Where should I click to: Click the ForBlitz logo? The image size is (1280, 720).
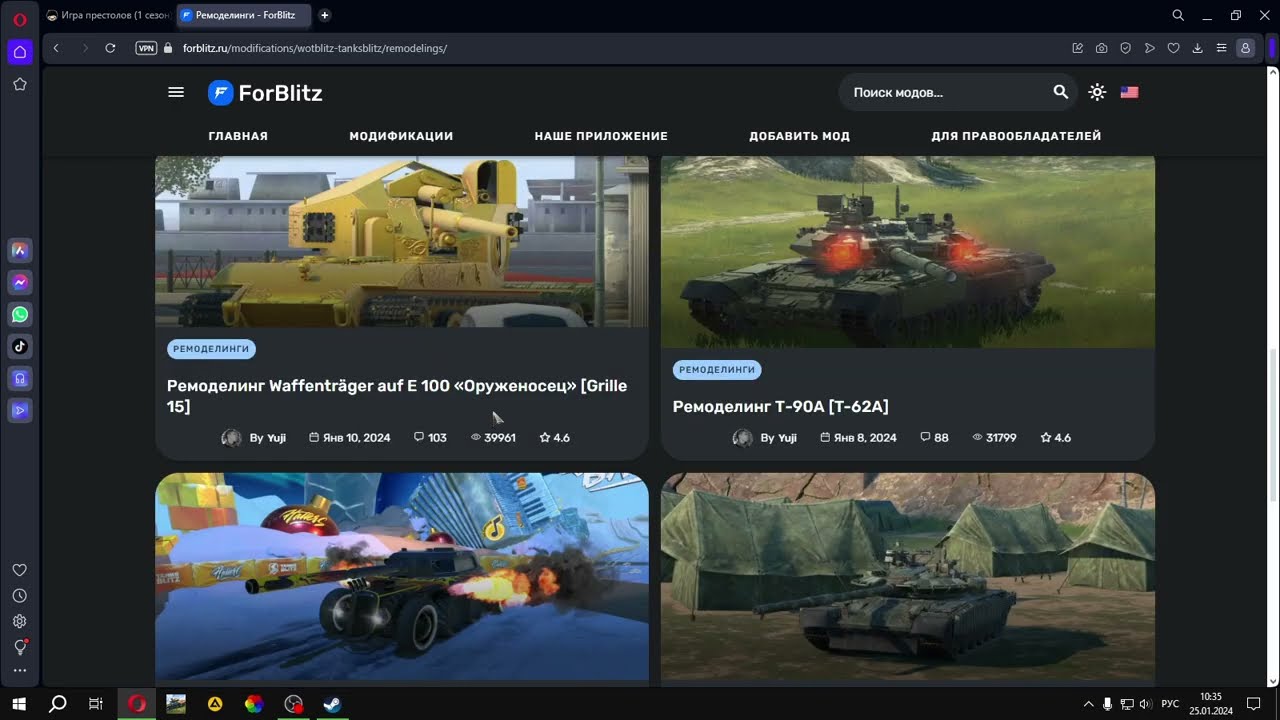265,93
